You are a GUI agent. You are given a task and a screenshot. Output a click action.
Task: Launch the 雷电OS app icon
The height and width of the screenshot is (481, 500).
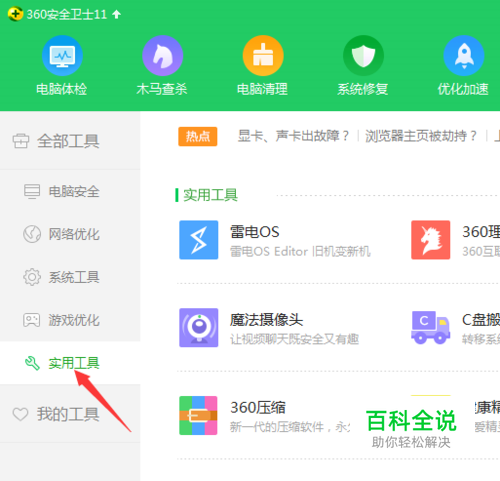[x=199, y=240]
